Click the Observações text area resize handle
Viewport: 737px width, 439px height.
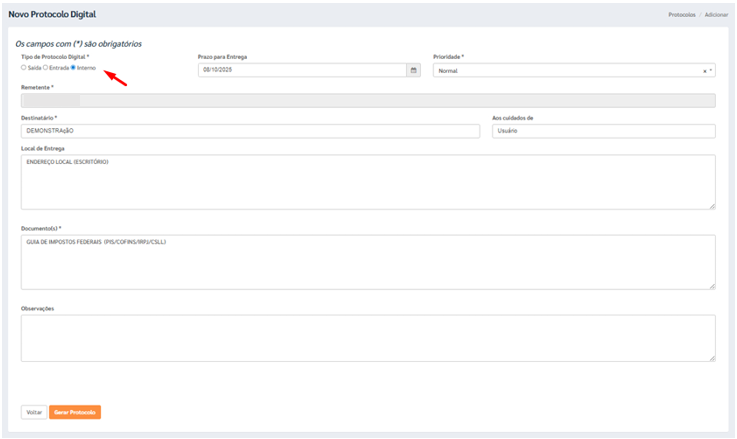712,357
